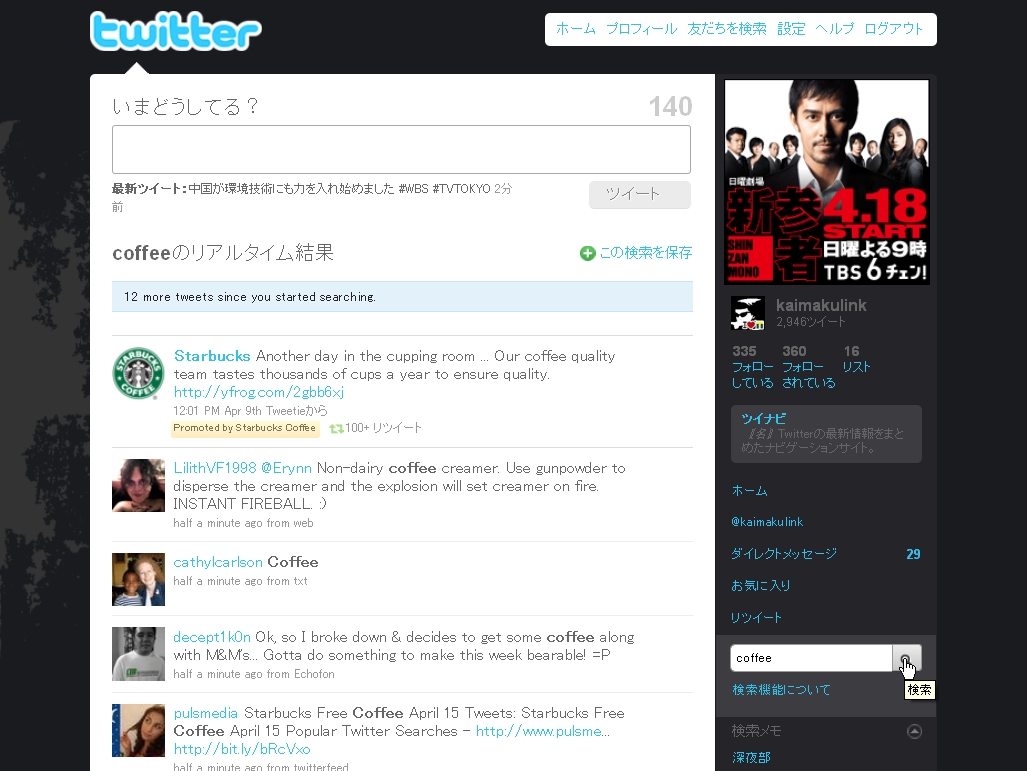This screenshot has width=1027, height=771.
Task: Open ダイレクトメッセージ in sidebar
Action: pos(784,554)
